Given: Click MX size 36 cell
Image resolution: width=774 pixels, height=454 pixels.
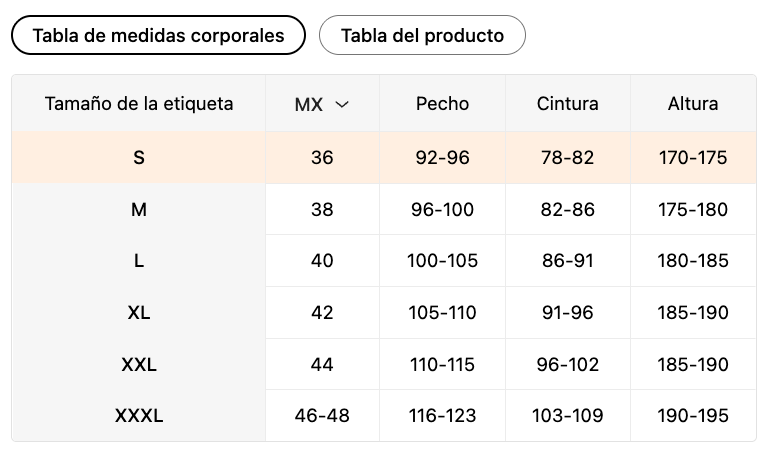Looking at the screenshot, I should coord(322,158).
